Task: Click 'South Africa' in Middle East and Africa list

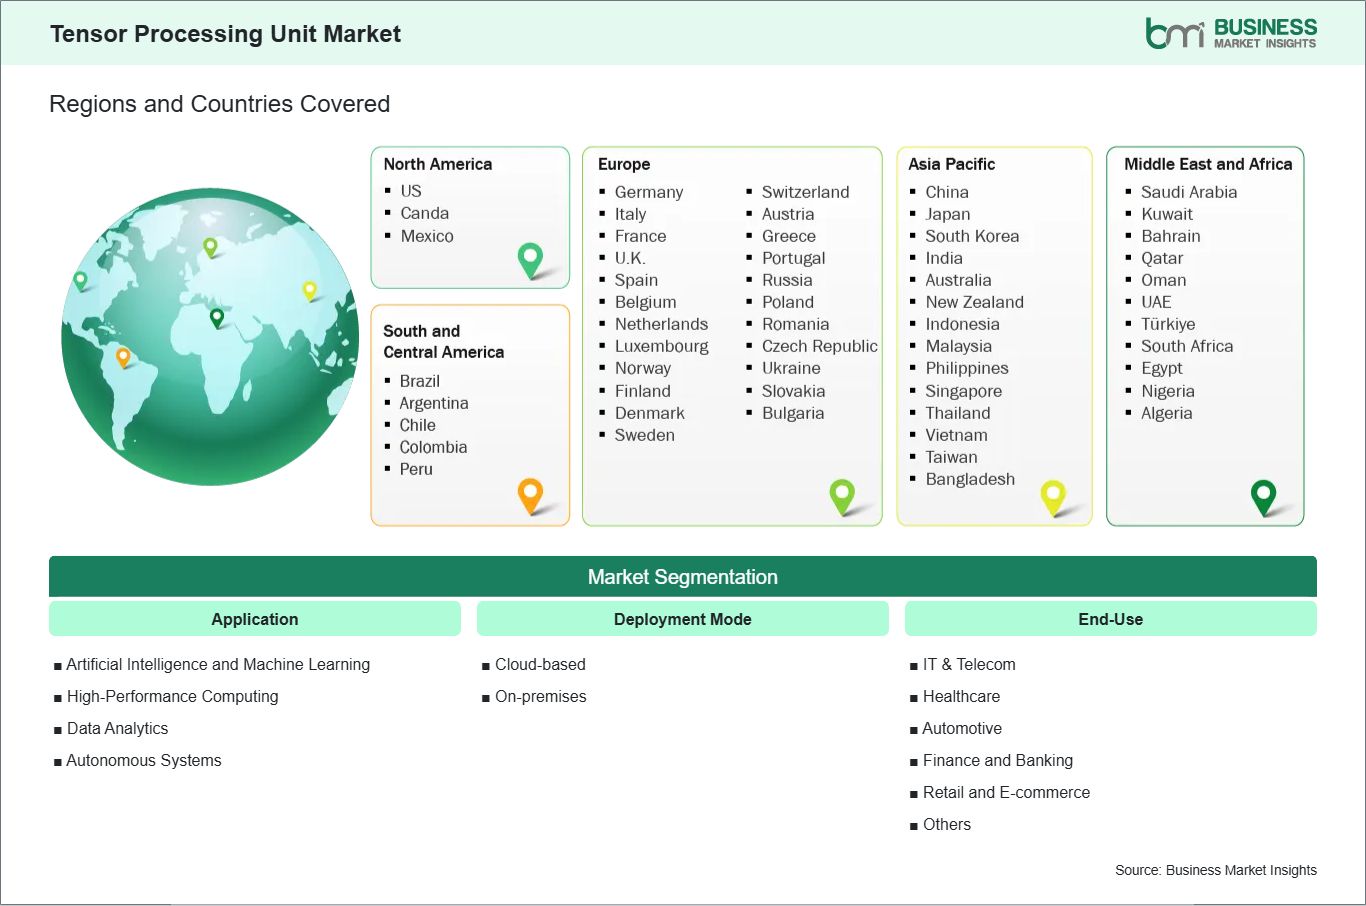Action: [1187, 346]
